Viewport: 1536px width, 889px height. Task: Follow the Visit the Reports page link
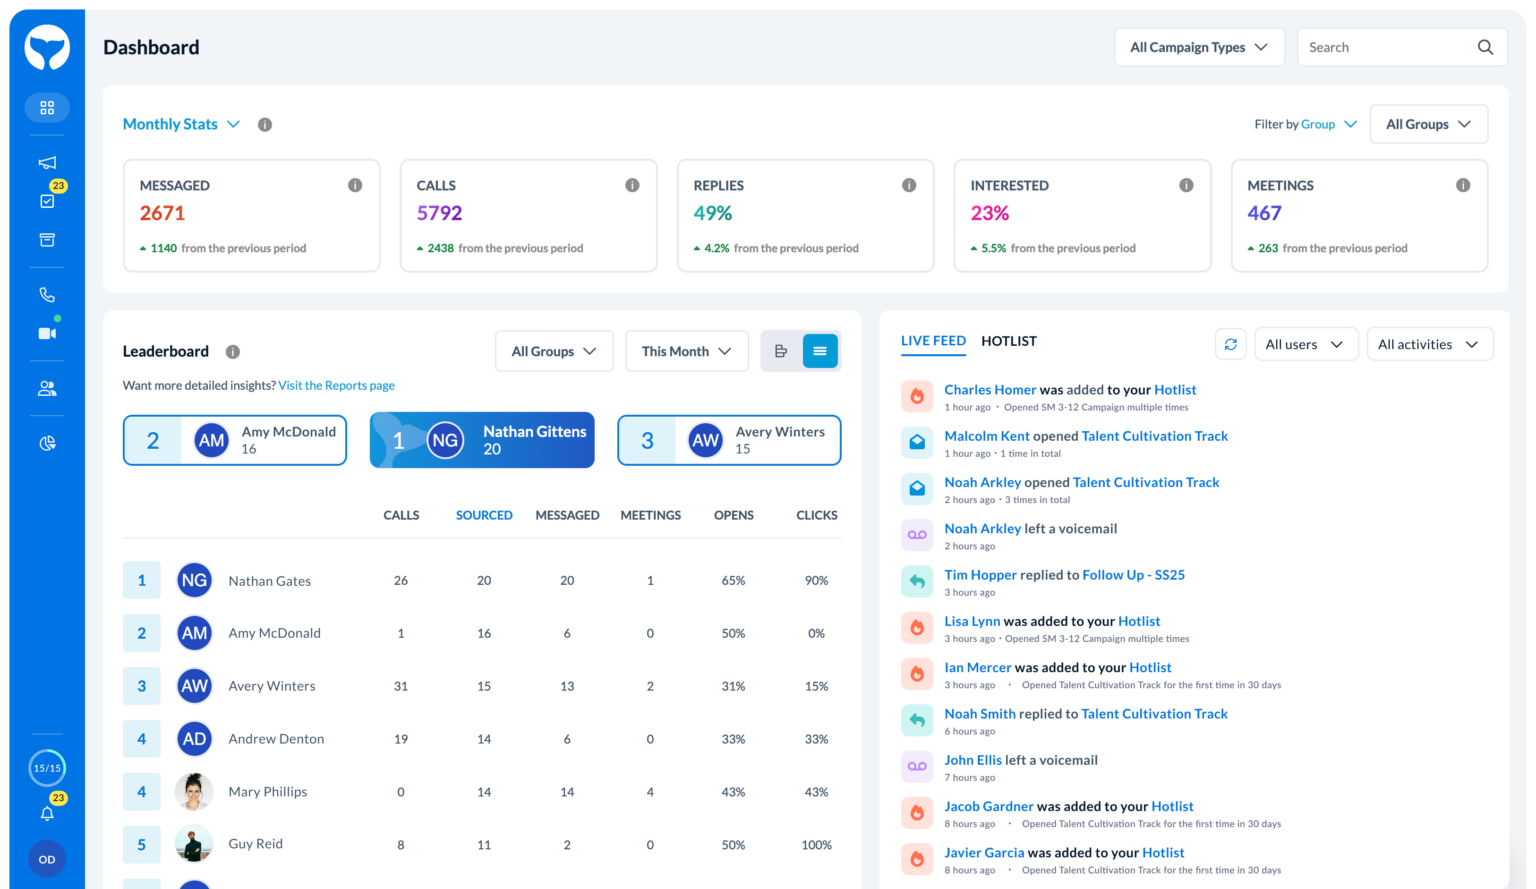(x=336, y=385)
